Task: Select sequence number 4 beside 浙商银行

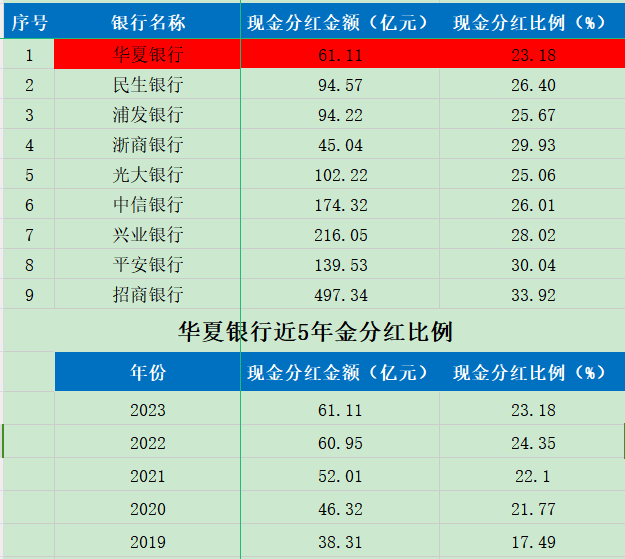Action: coord(29,144)
